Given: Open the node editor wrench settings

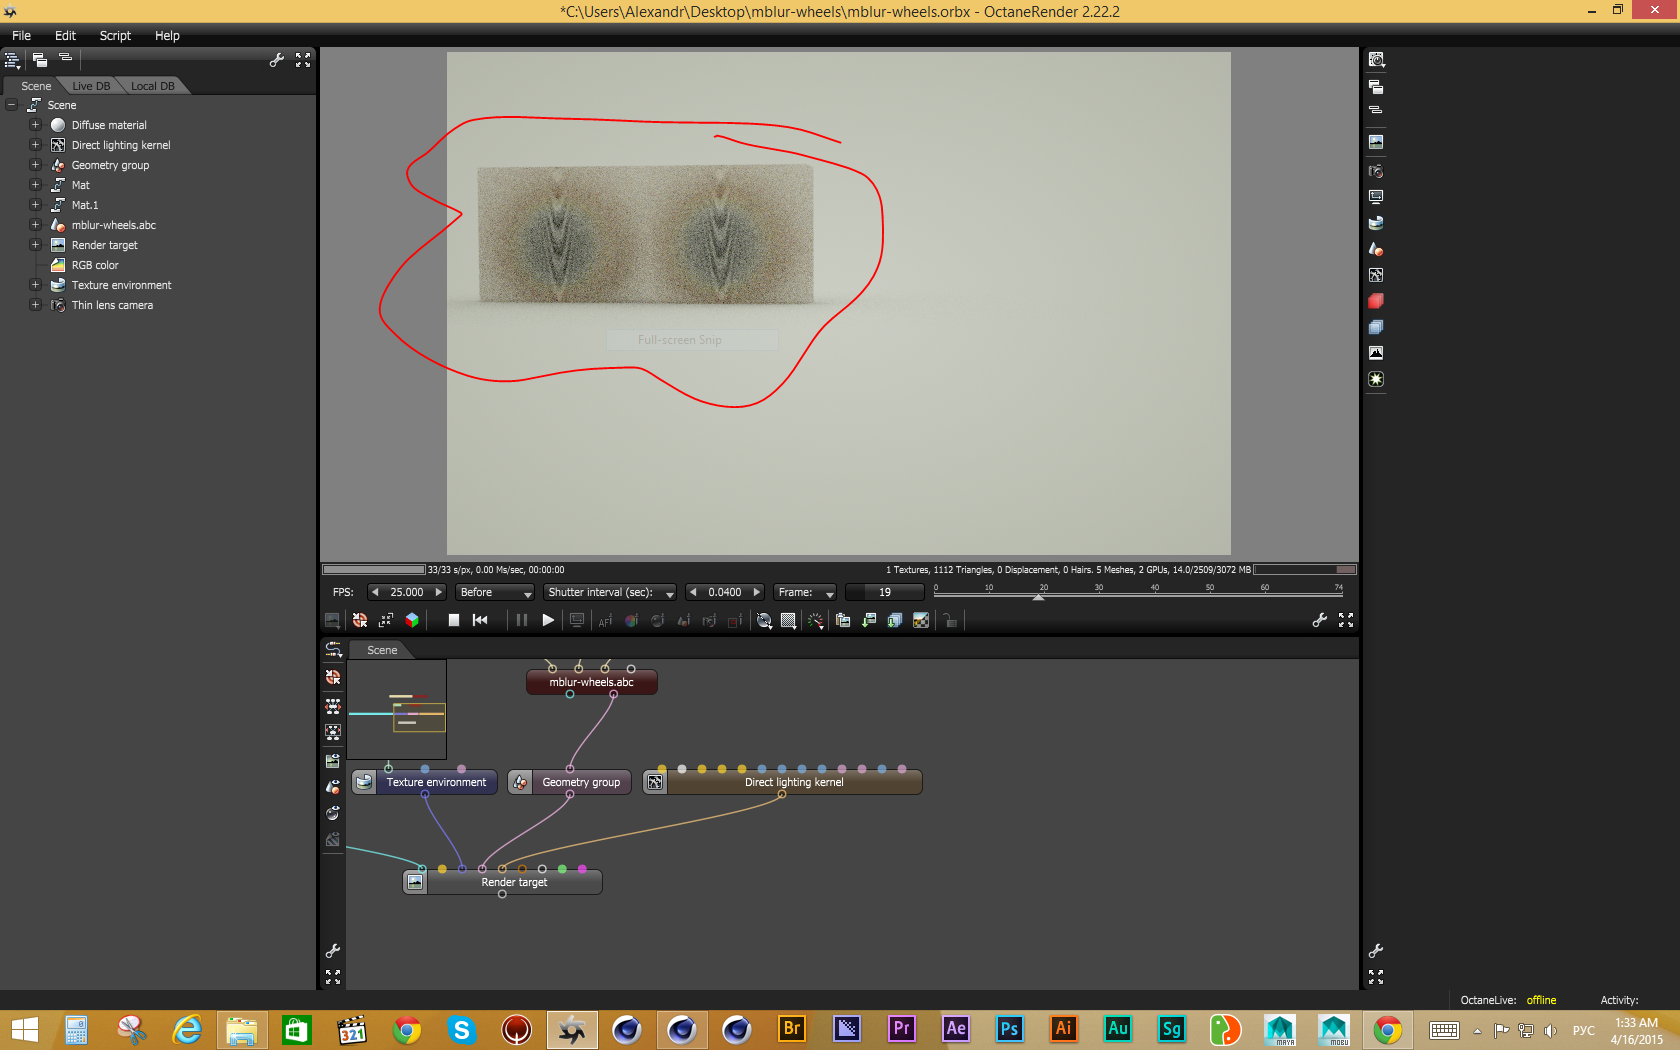Looking at the screenshot, I should pos(333,950).
